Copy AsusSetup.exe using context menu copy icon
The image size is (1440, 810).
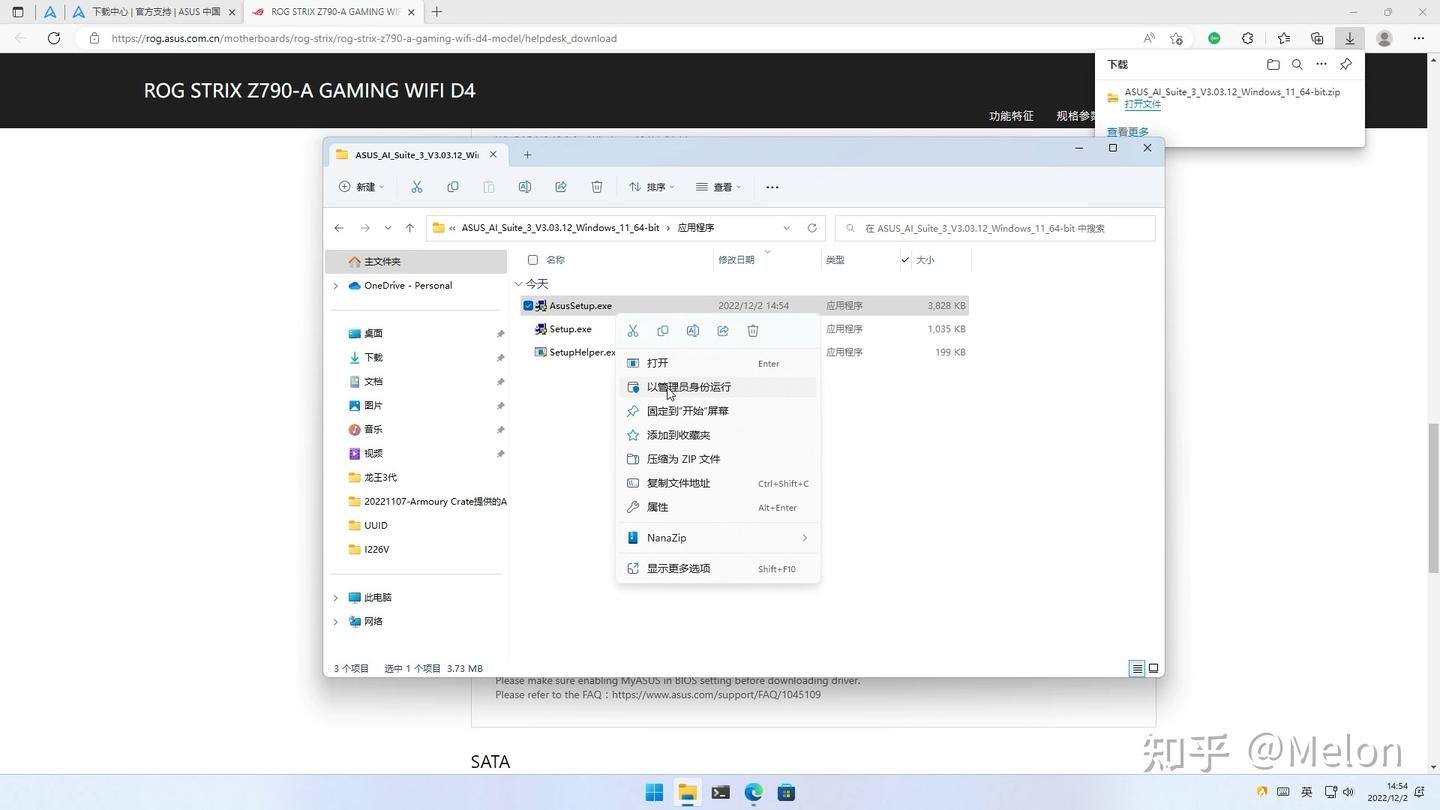pos(662,330)
